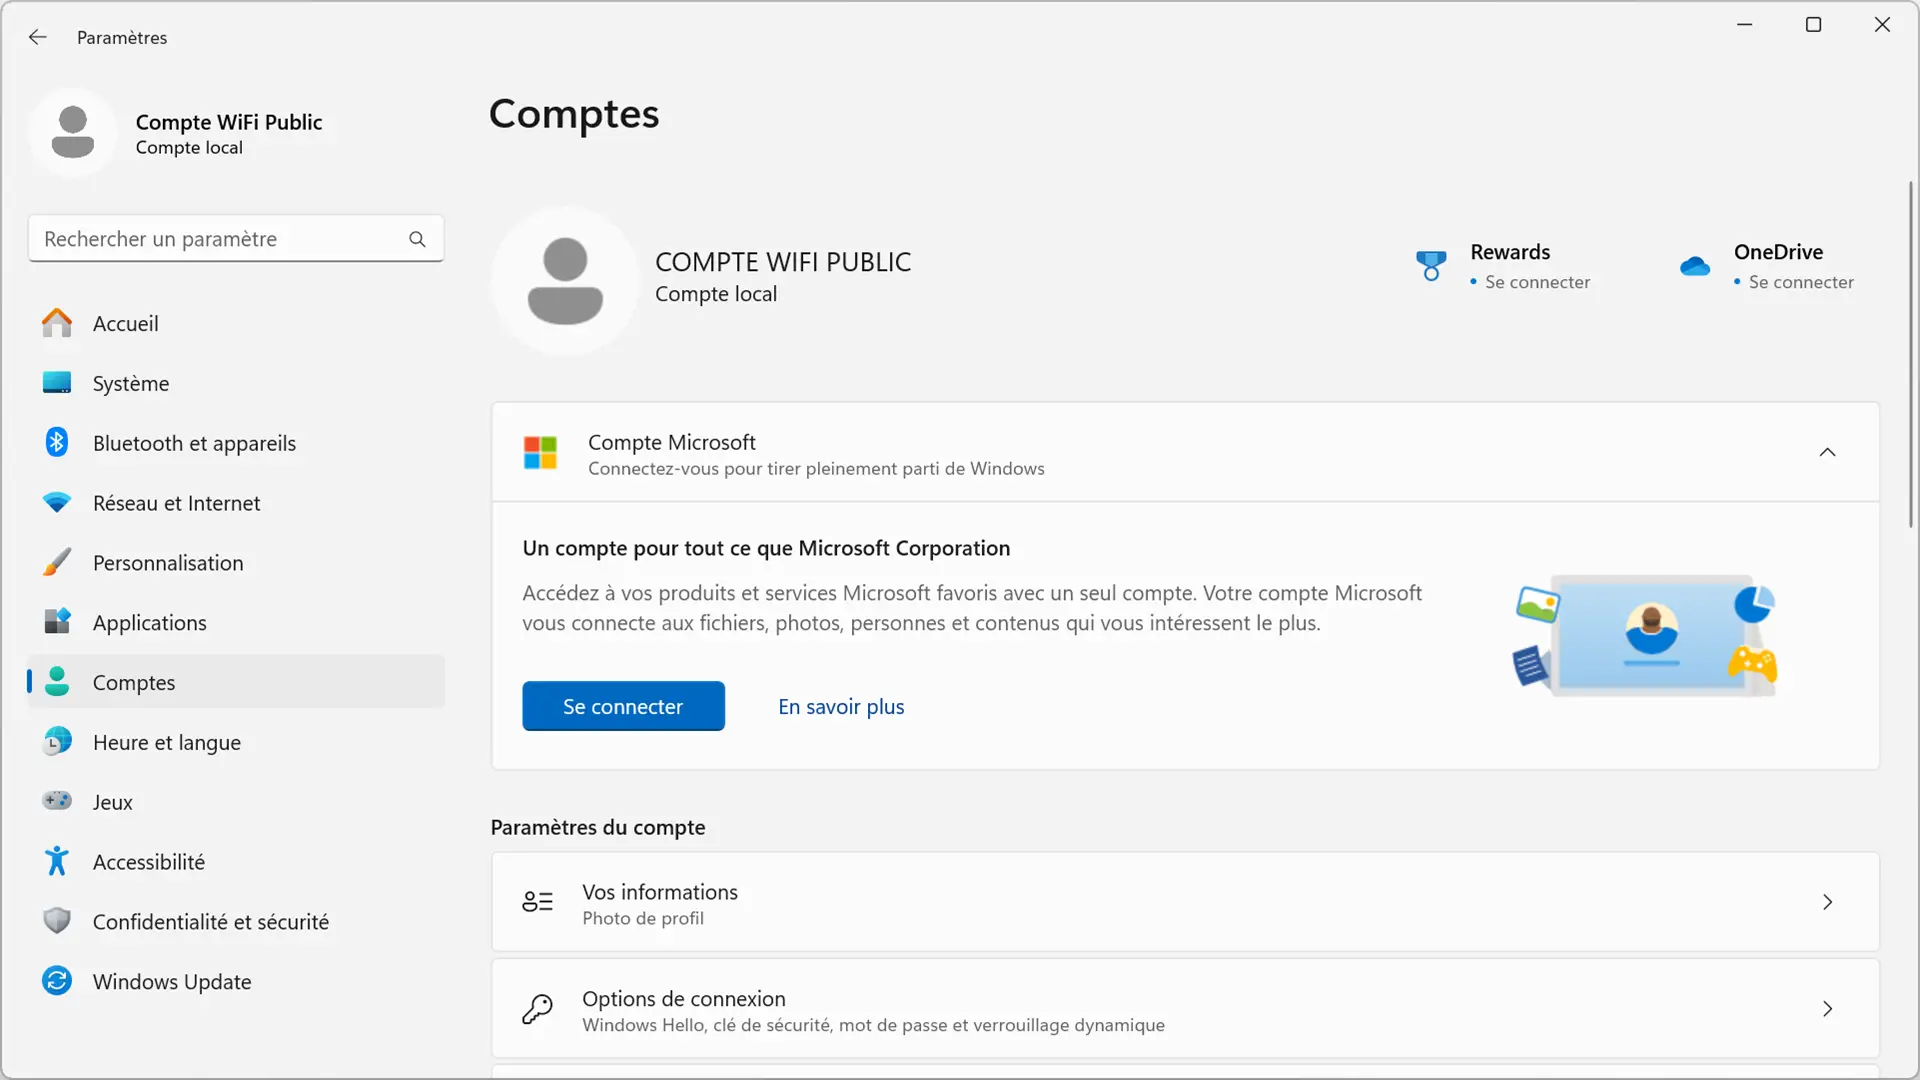The height and width of the screenshot is (1080, 1920).
Task: Open Accessibilité settings
Action: (236, 862)
